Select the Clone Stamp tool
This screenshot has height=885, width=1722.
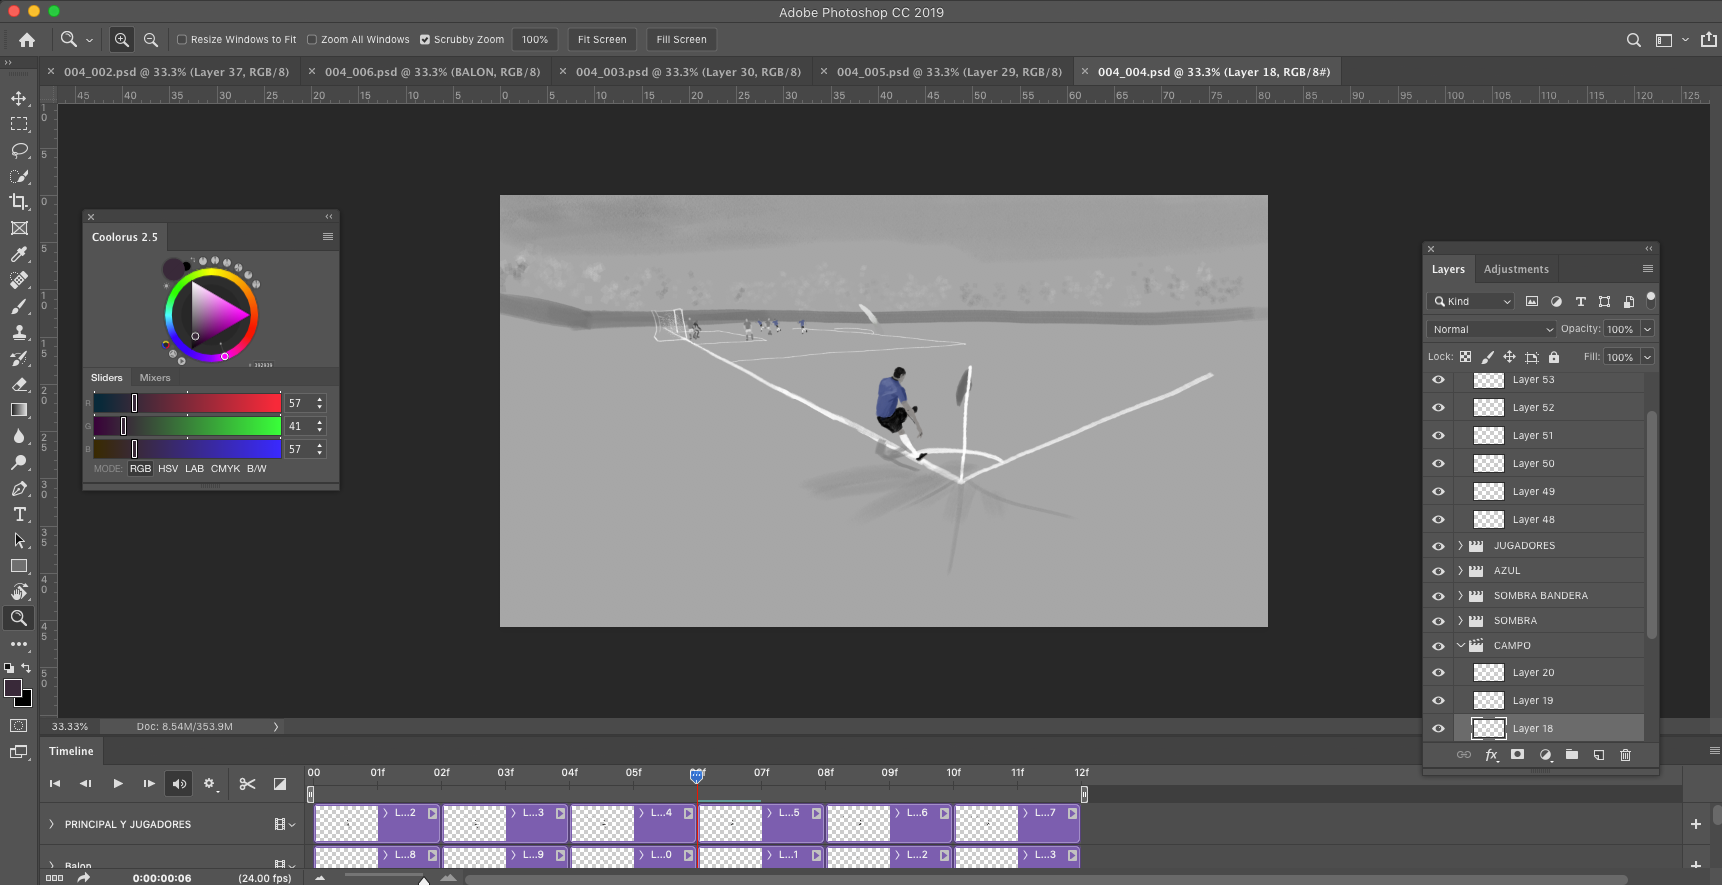coord(19,332)
